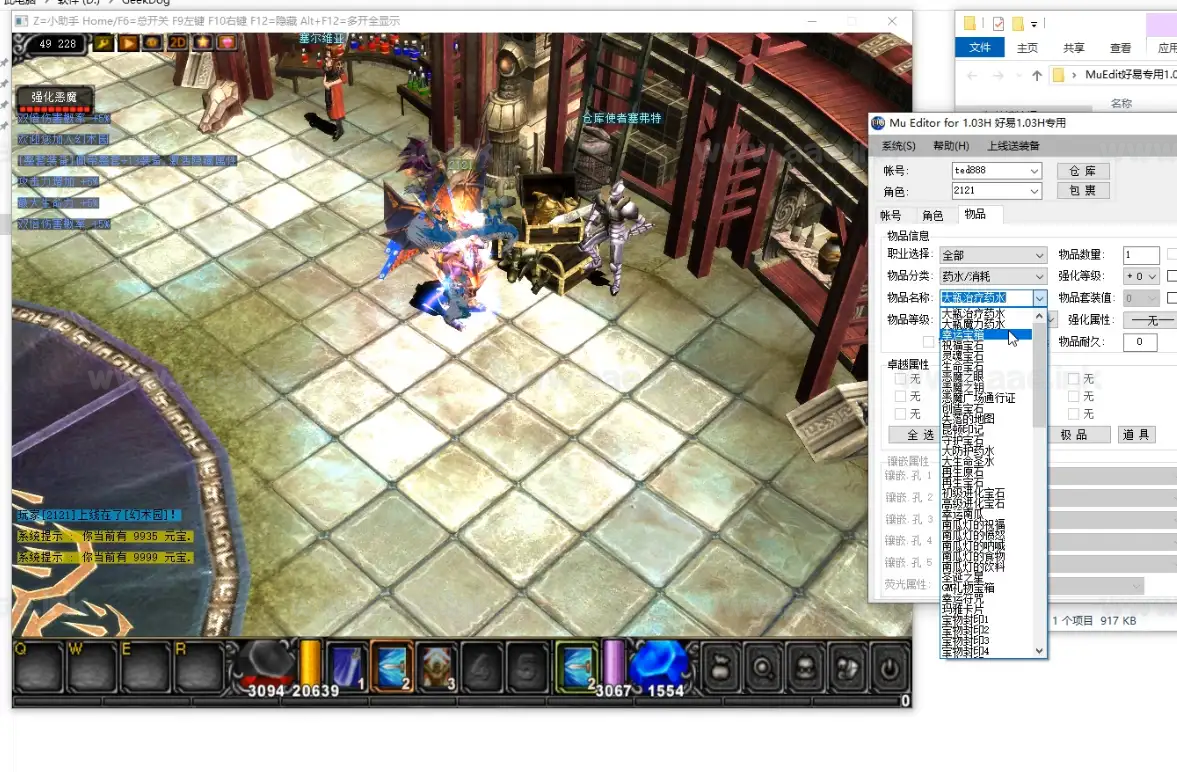1177x772 pixels.
Task: Open the 文件 tab in Explorer
Action: (980, 47)
